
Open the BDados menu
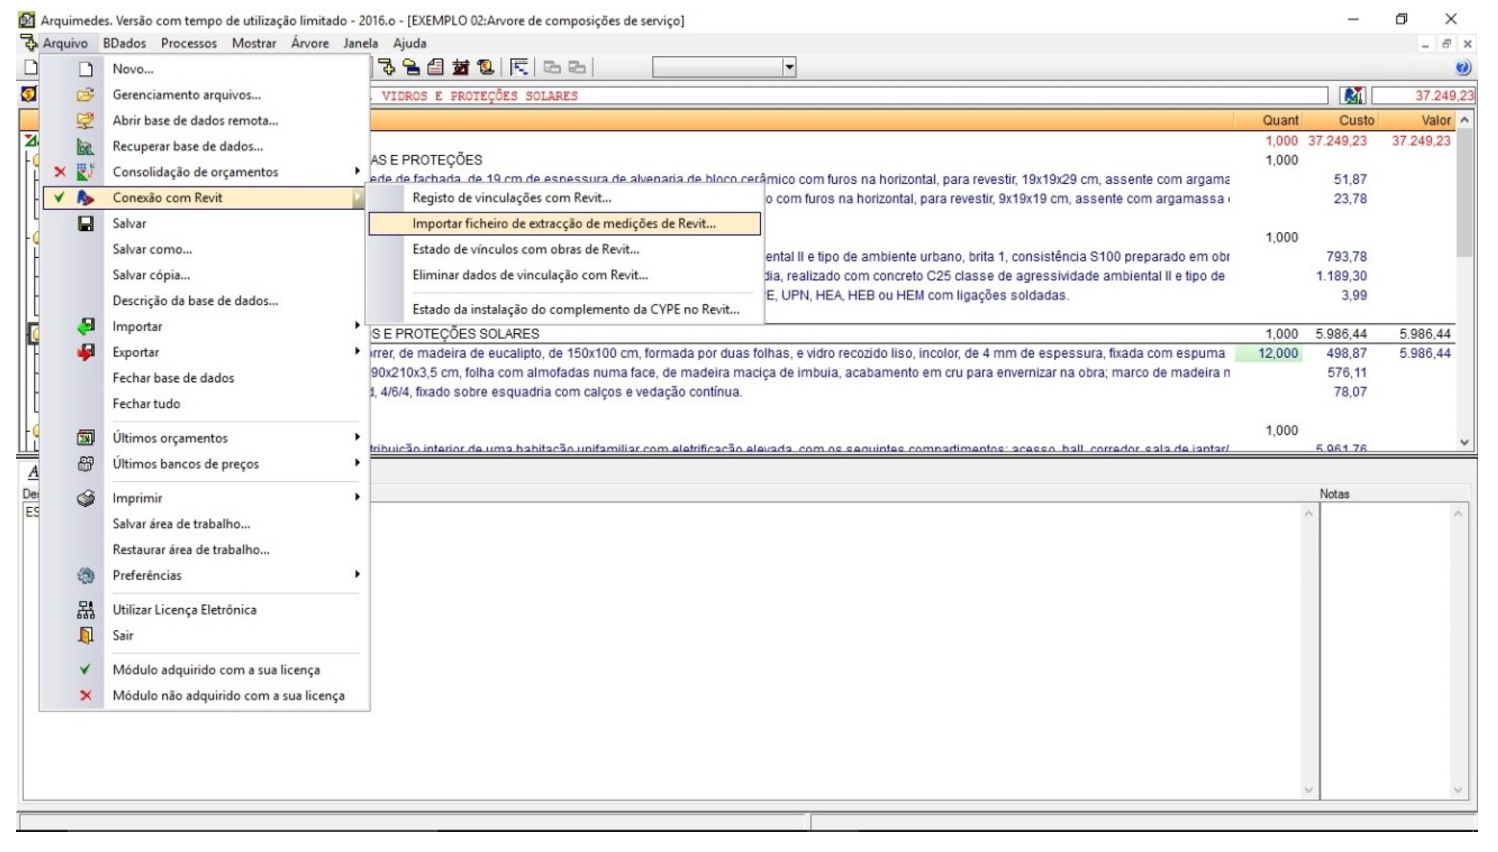pos(124,44)
